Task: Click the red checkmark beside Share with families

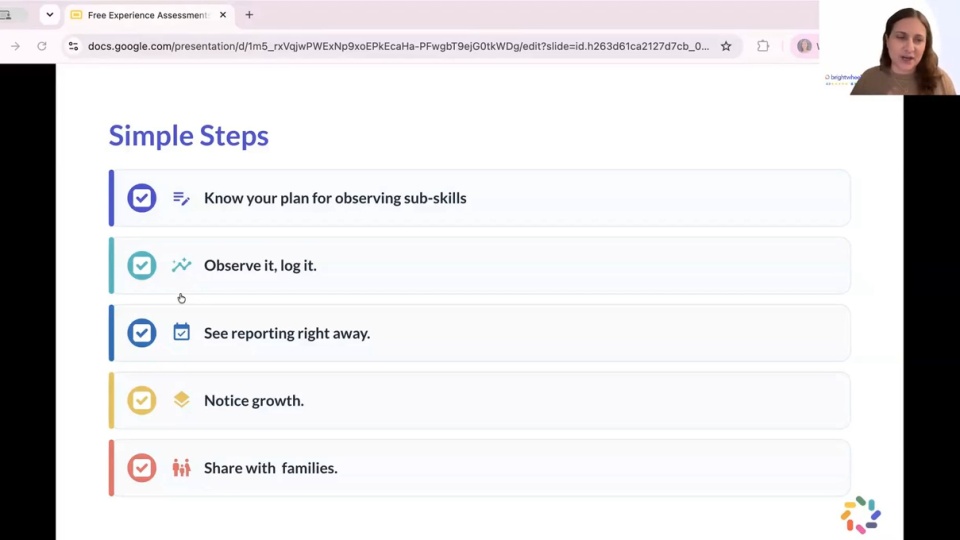Action: tap(141, 468)
